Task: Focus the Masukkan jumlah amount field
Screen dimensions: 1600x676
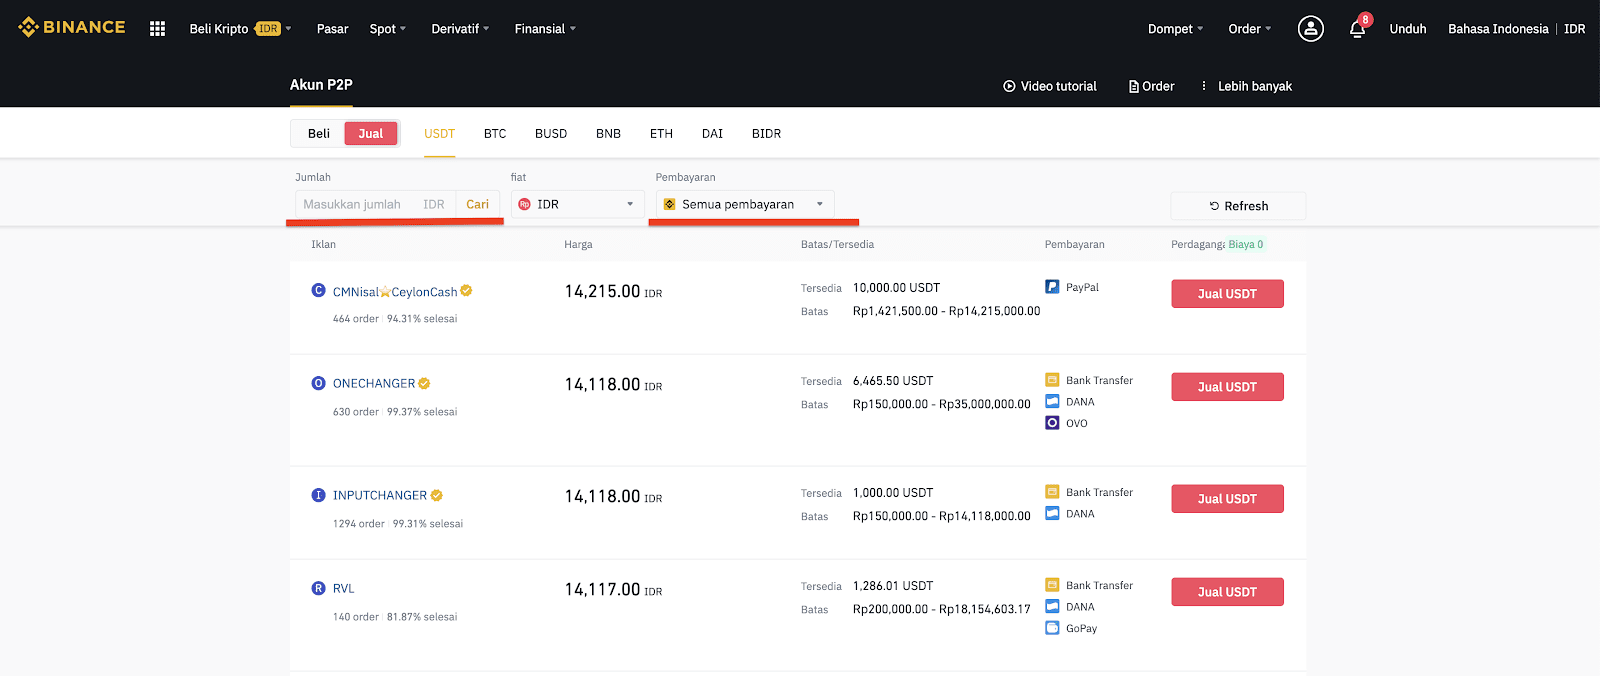Action: pos(375,204)
